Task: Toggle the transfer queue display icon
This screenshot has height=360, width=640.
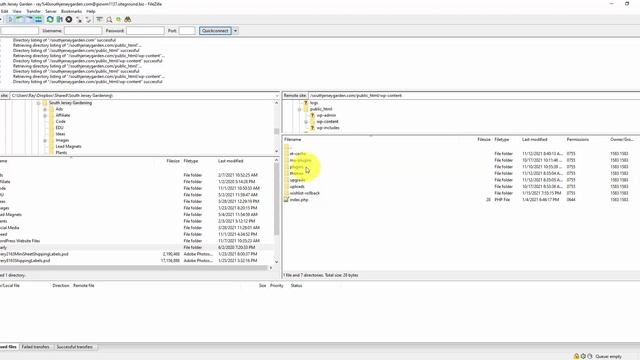Action: point(38,20)
